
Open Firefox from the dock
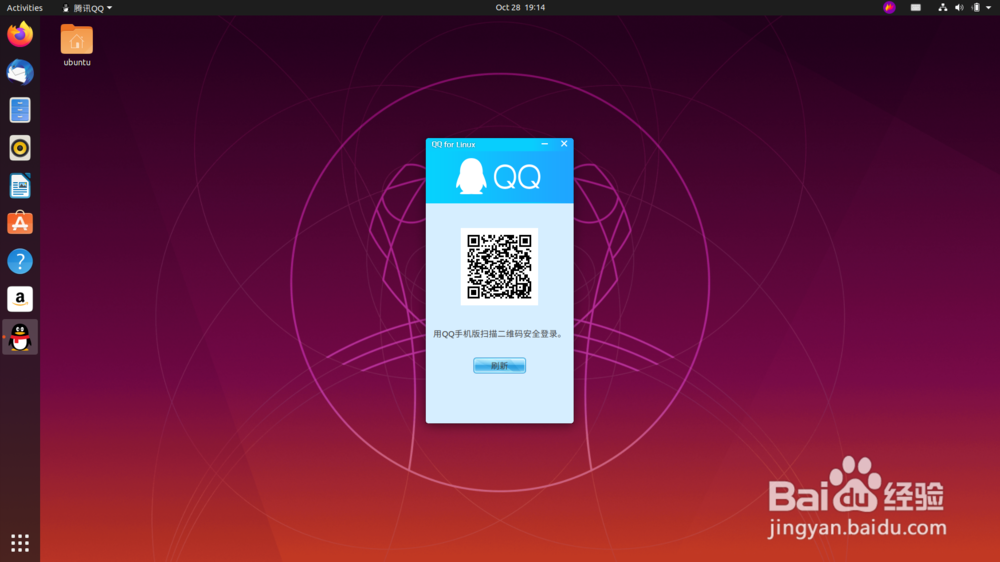[20, 34]
